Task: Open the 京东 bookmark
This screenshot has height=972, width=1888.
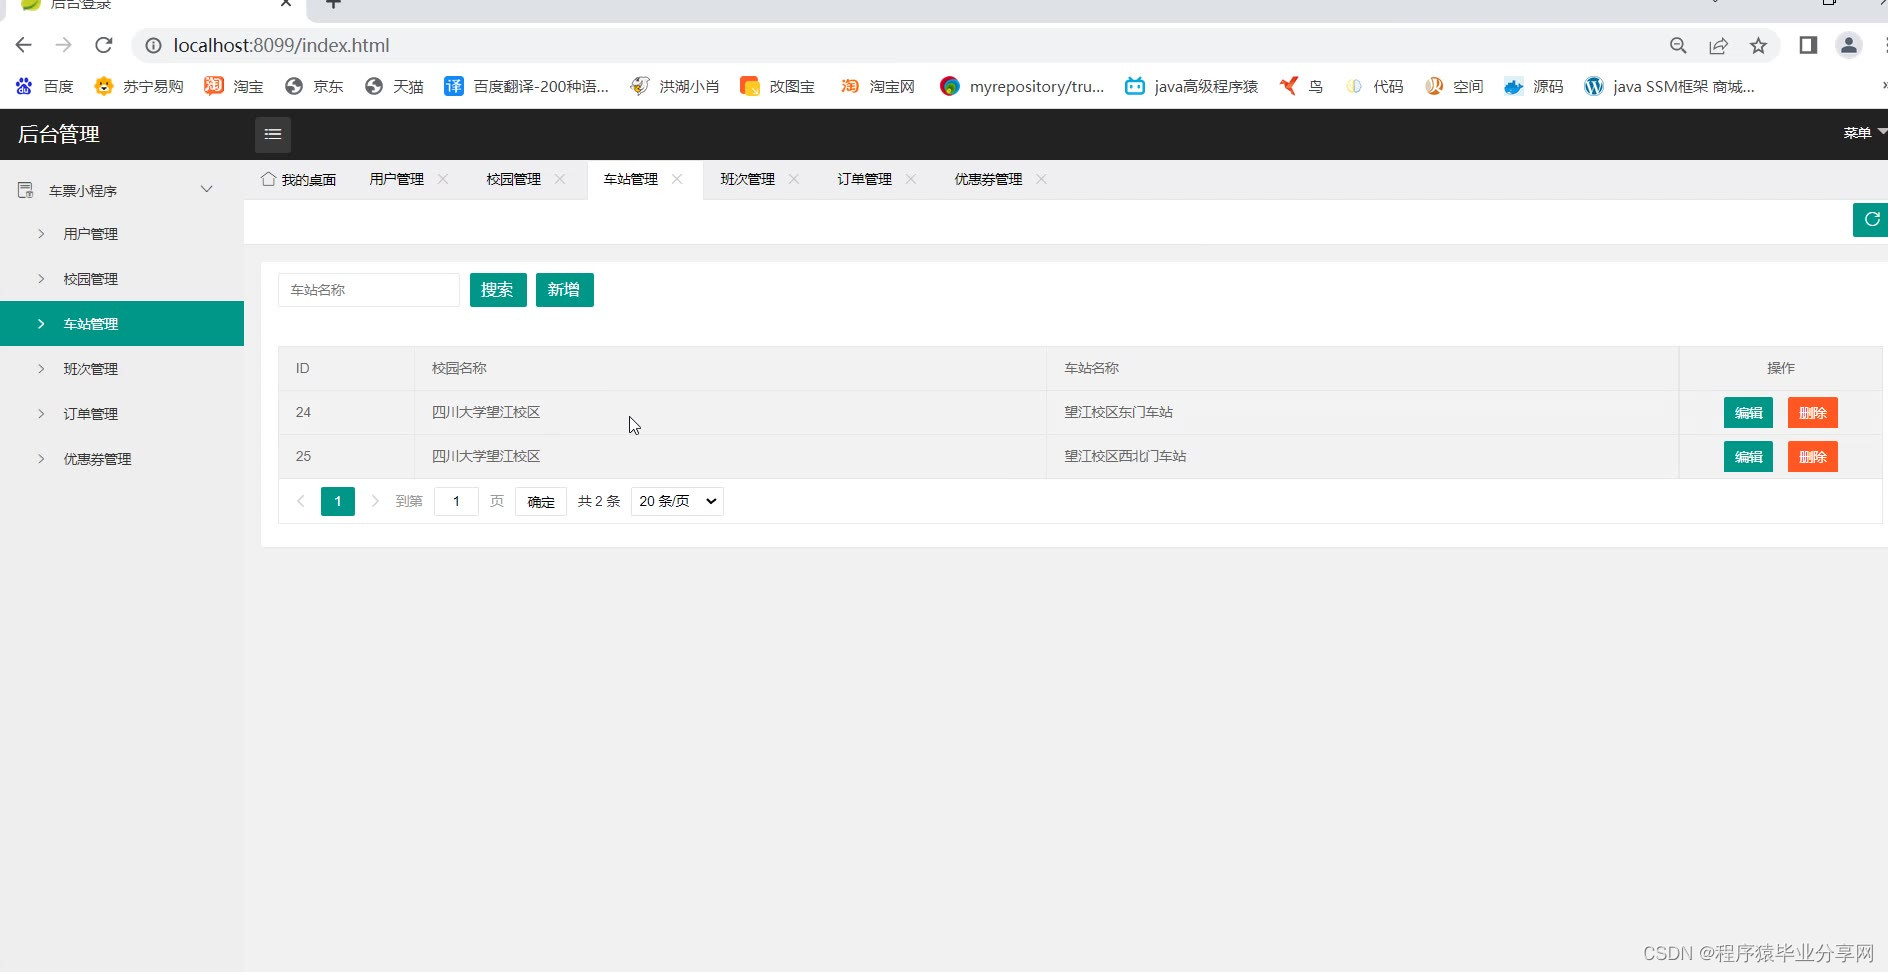Action: point(314,86)
